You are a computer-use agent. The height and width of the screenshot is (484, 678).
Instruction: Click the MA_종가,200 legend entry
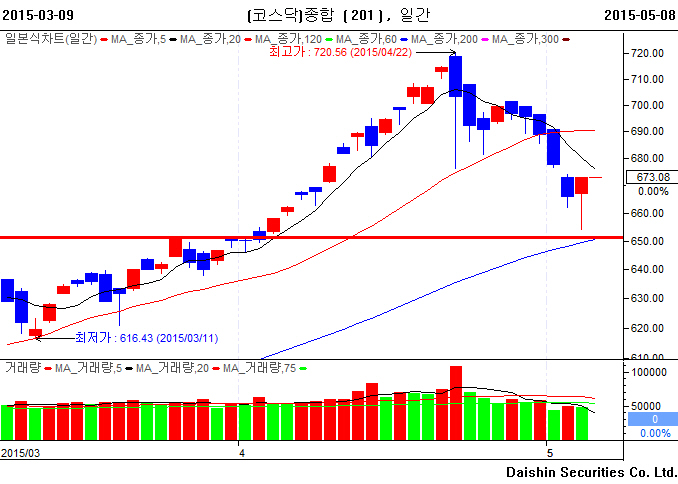[x=450, y=39]
